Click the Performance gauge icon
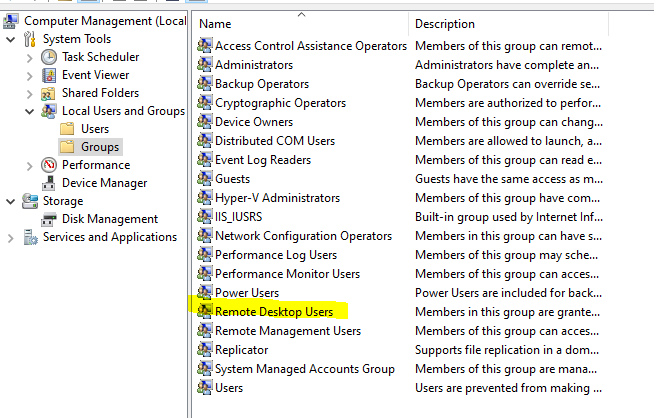Screen dimensions: 654x418 49,165
